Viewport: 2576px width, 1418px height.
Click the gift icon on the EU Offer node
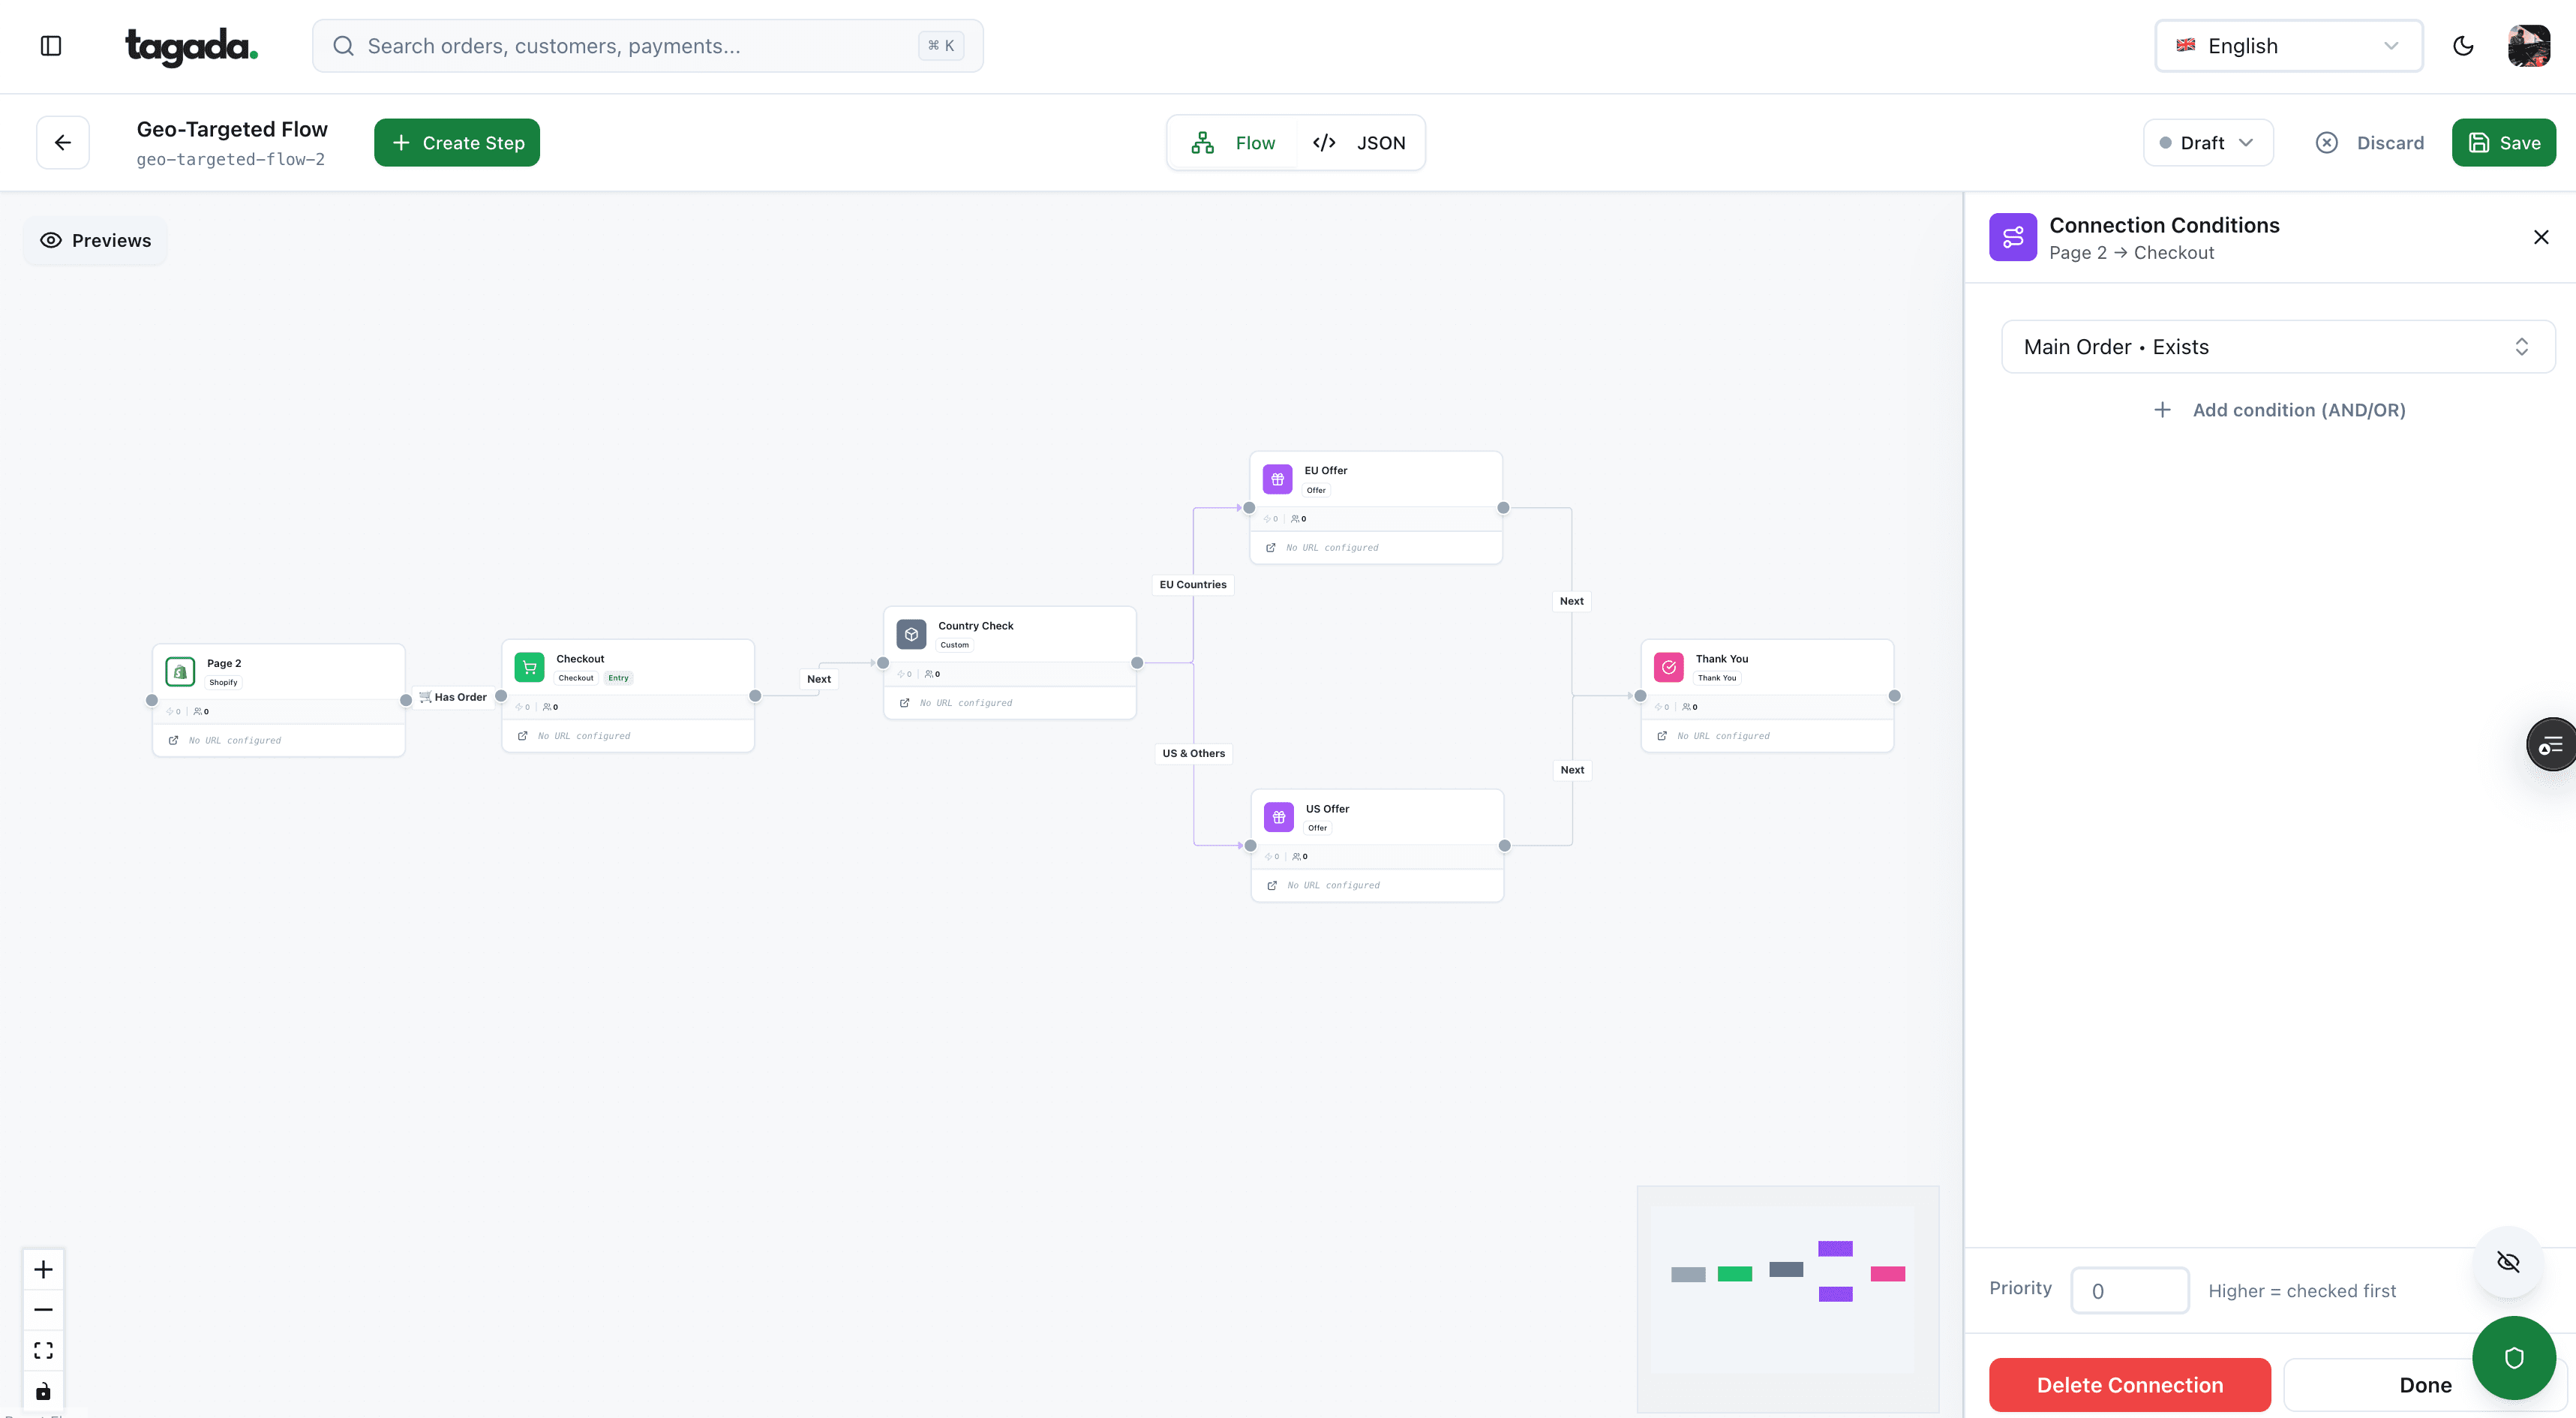tap(1277, 478)
